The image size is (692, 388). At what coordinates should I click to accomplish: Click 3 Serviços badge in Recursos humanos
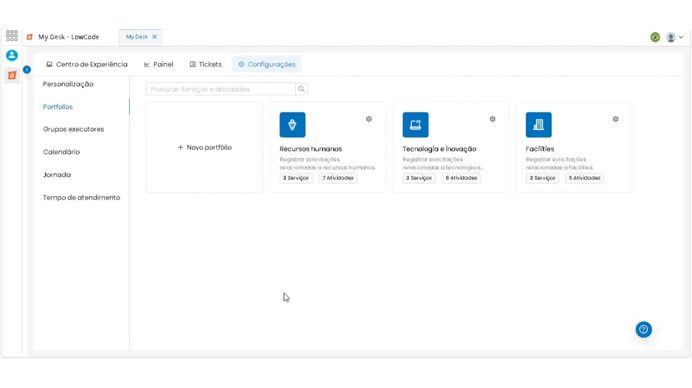pyautogui.click(x=296, y=178)
